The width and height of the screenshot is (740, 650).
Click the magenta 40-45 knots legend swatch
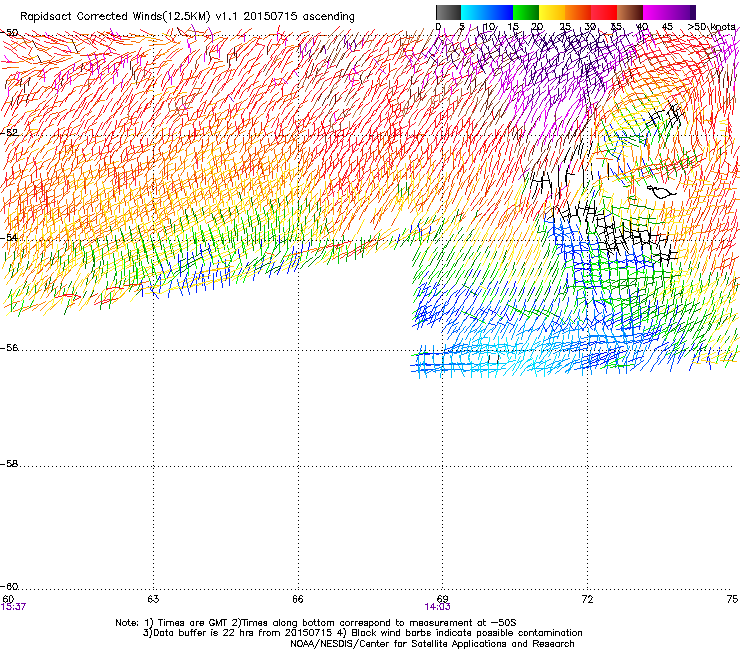[x=656, y=12]
